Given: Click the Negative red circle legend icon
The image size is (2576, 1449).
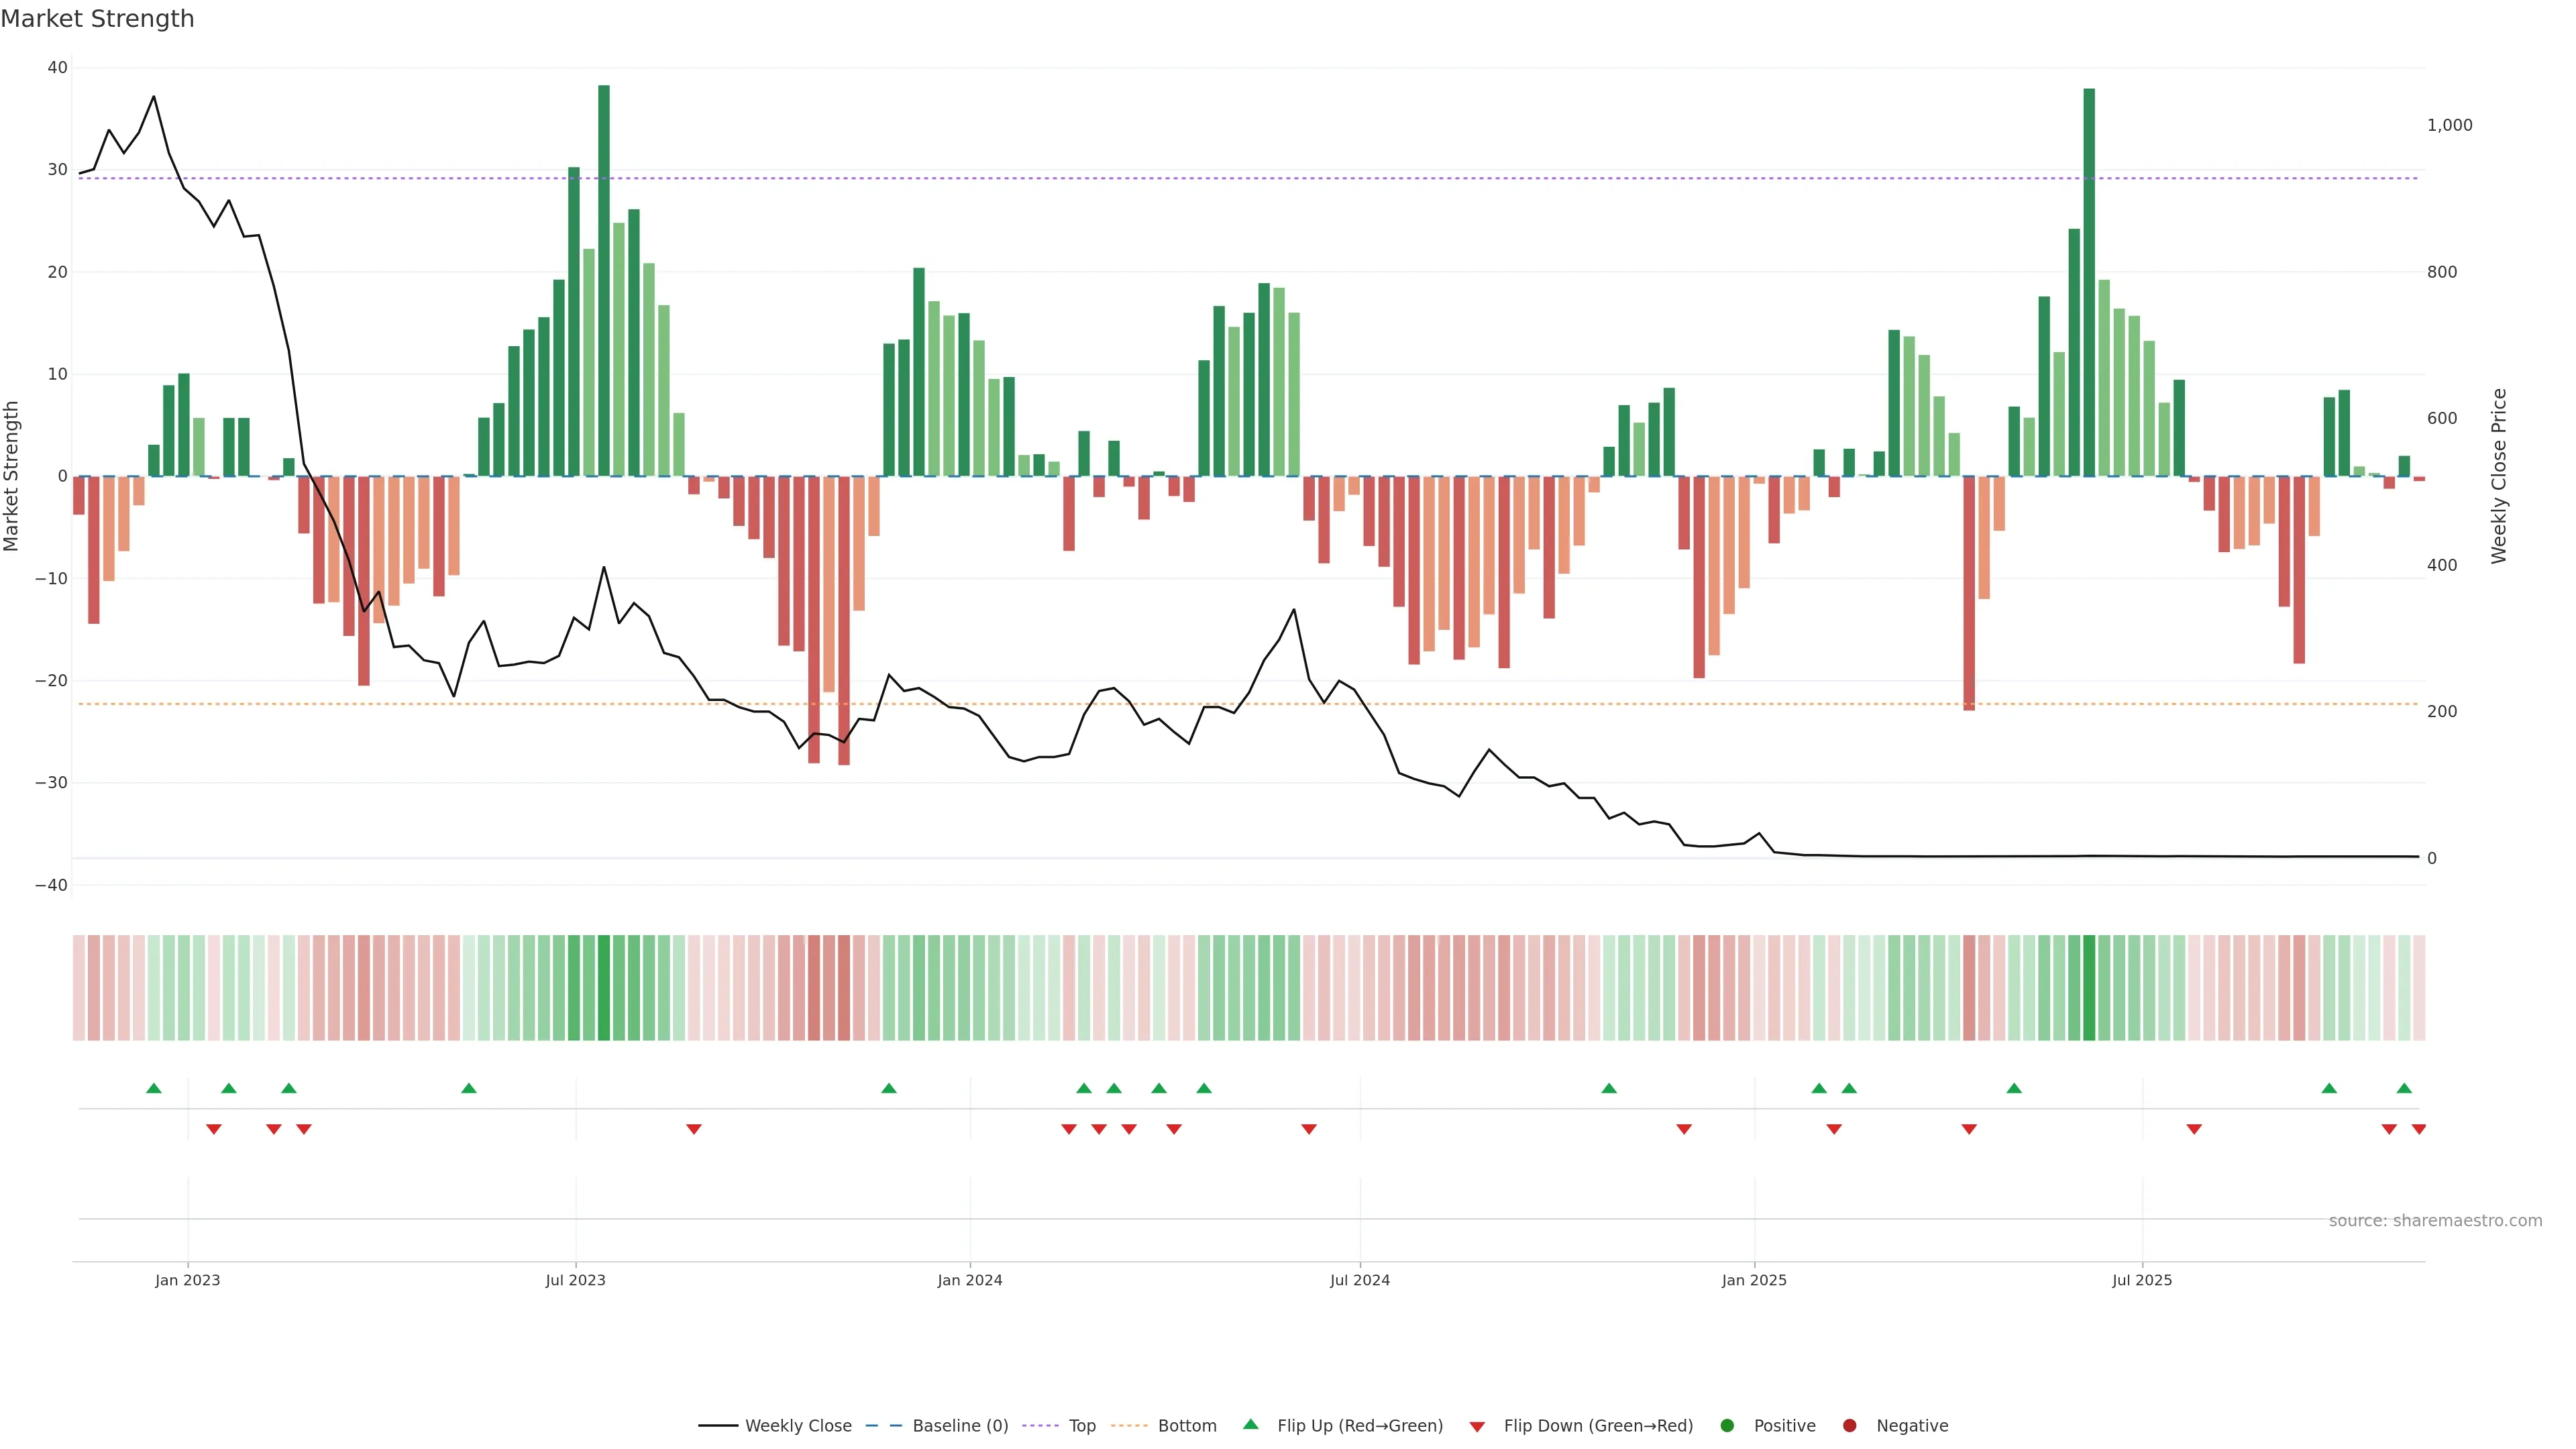Looking at the screenshot, I should point(1849,1426).
